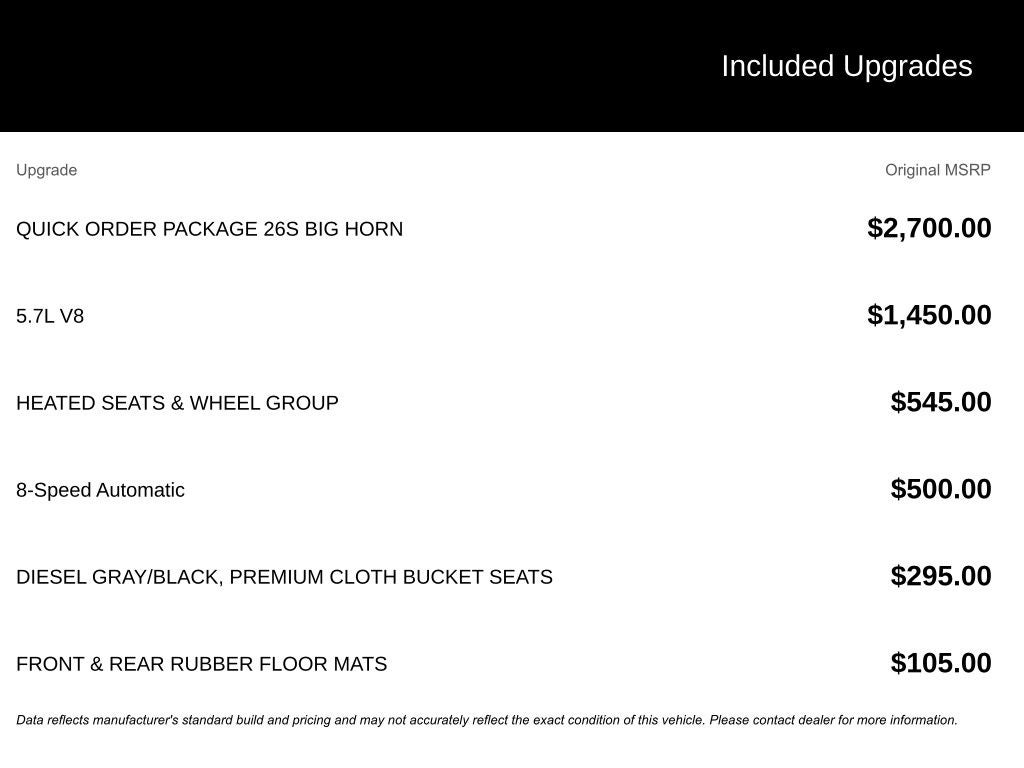Click "exact condition of this vehicle" disclaimer phrase
This screenshot has height=768, width=1024.
click(x=618, y=720)
